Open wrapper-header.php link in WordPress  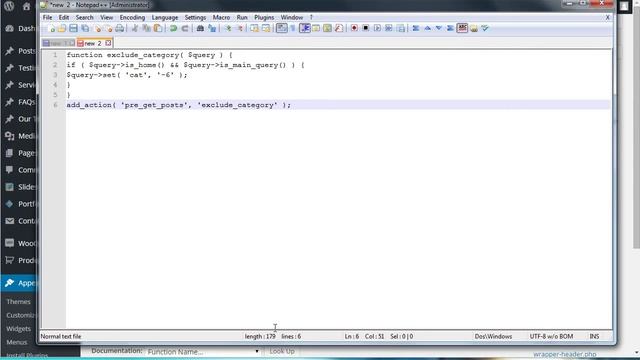pos(564,354)
